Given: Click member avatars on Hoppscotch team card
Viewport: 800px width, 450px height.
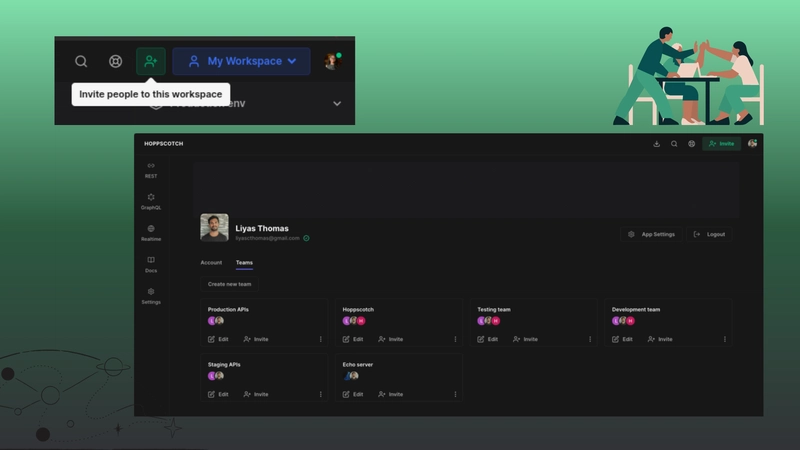Looking at the screenshot, I should coord(354,321).
